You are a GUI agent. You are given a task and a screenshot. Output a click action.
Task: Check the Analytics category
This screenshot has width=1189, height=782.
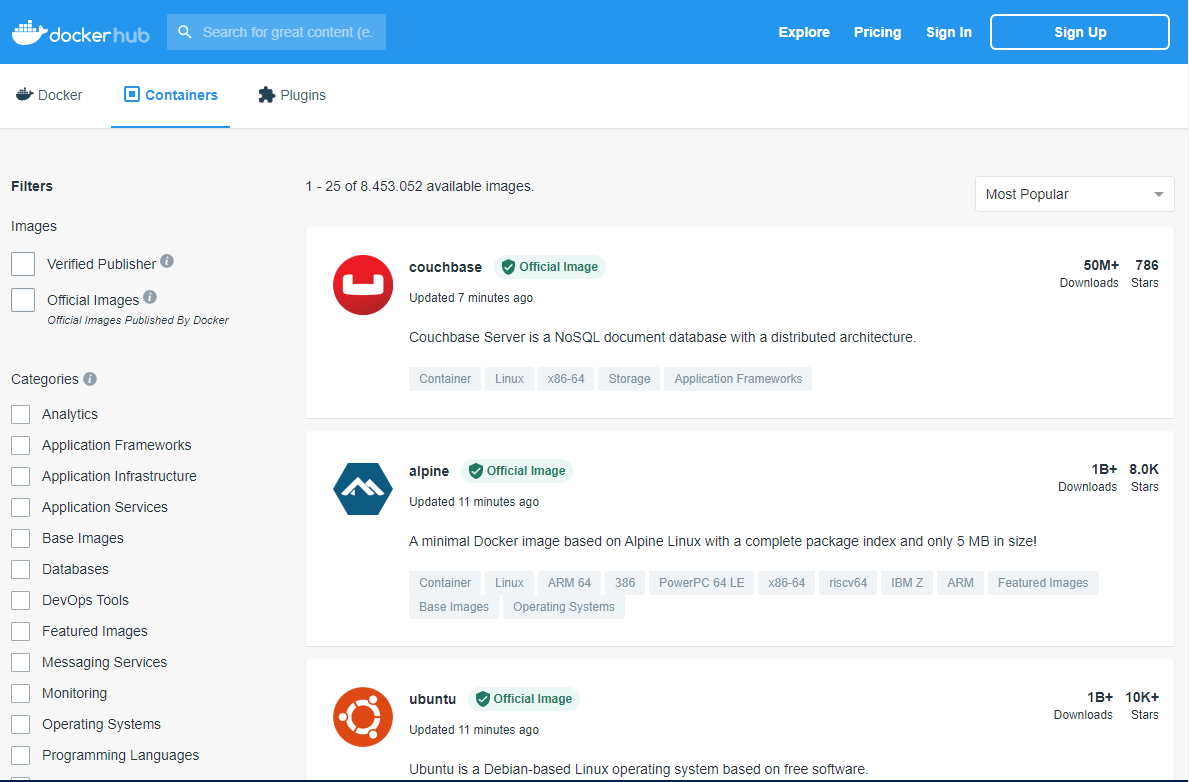click(x=20, y=414)
